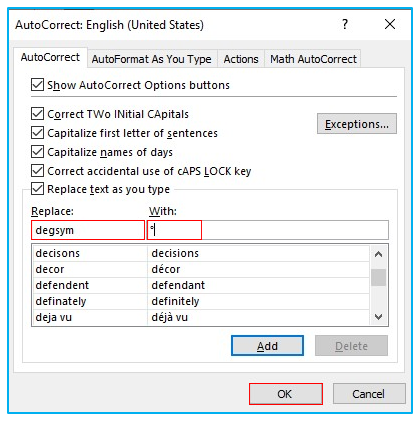420x421 pixels.
Task: Click the Add button
Action: click(267, 346)
